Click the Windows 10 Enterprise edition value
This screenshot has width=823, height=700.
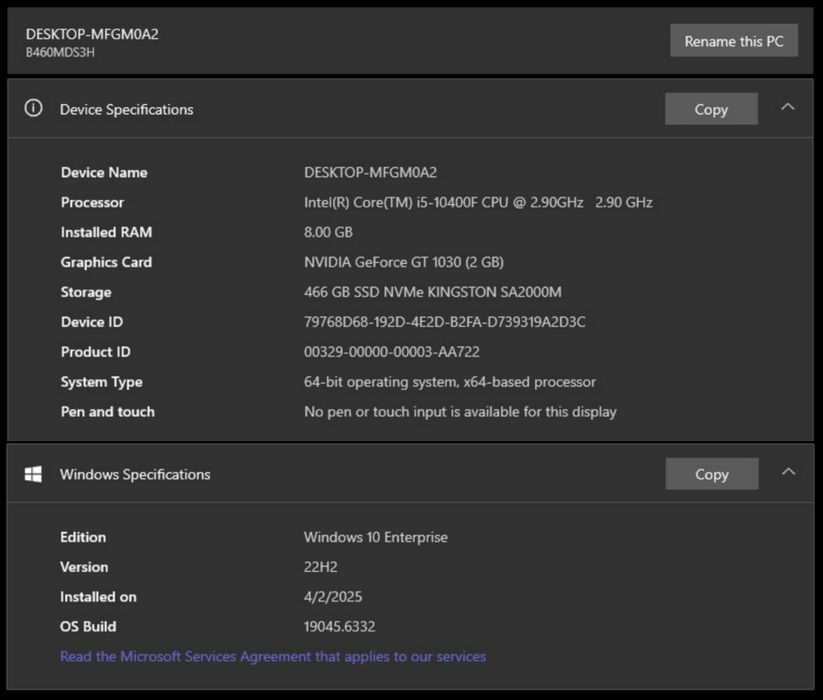(x=375, y=537)
